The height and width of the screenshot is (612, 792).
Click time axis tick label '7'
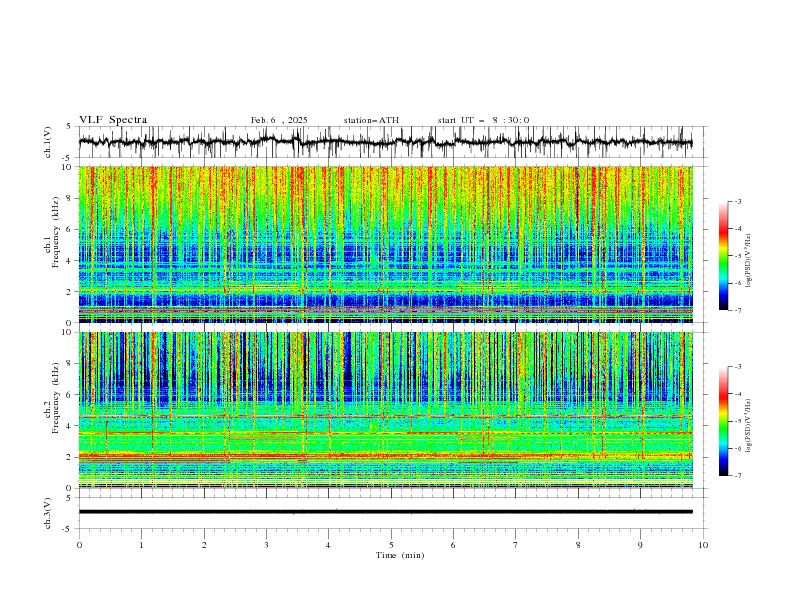pyautogui.click(x=516, y=545)
